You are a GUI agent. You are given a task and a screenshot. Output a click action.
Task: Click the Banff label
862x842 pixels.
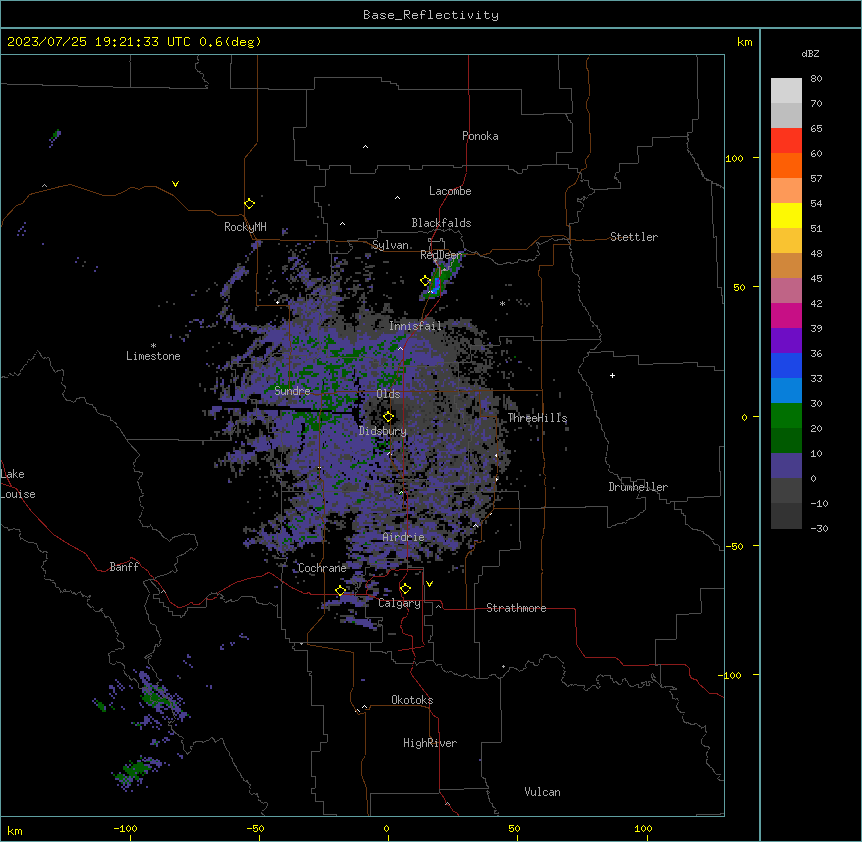[x=124, y=567]
